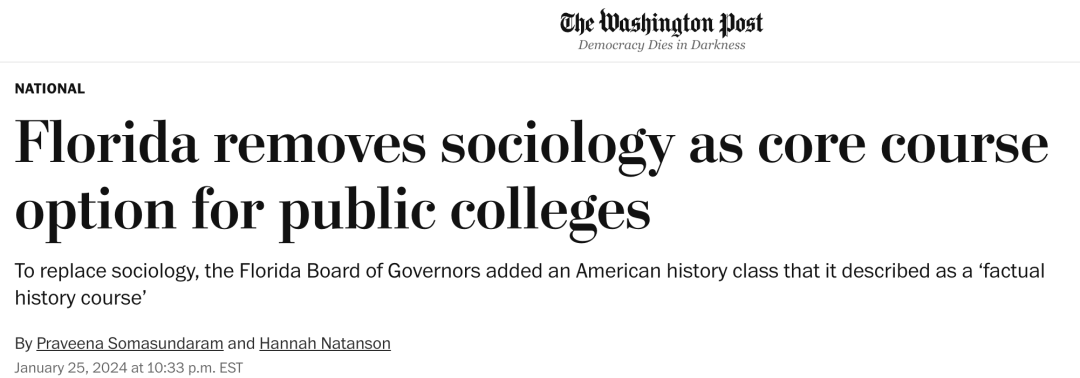Screen dimensions: 1080x378
Task: Click the word 'colleges' in the headline
Action: tap(550, 210)
